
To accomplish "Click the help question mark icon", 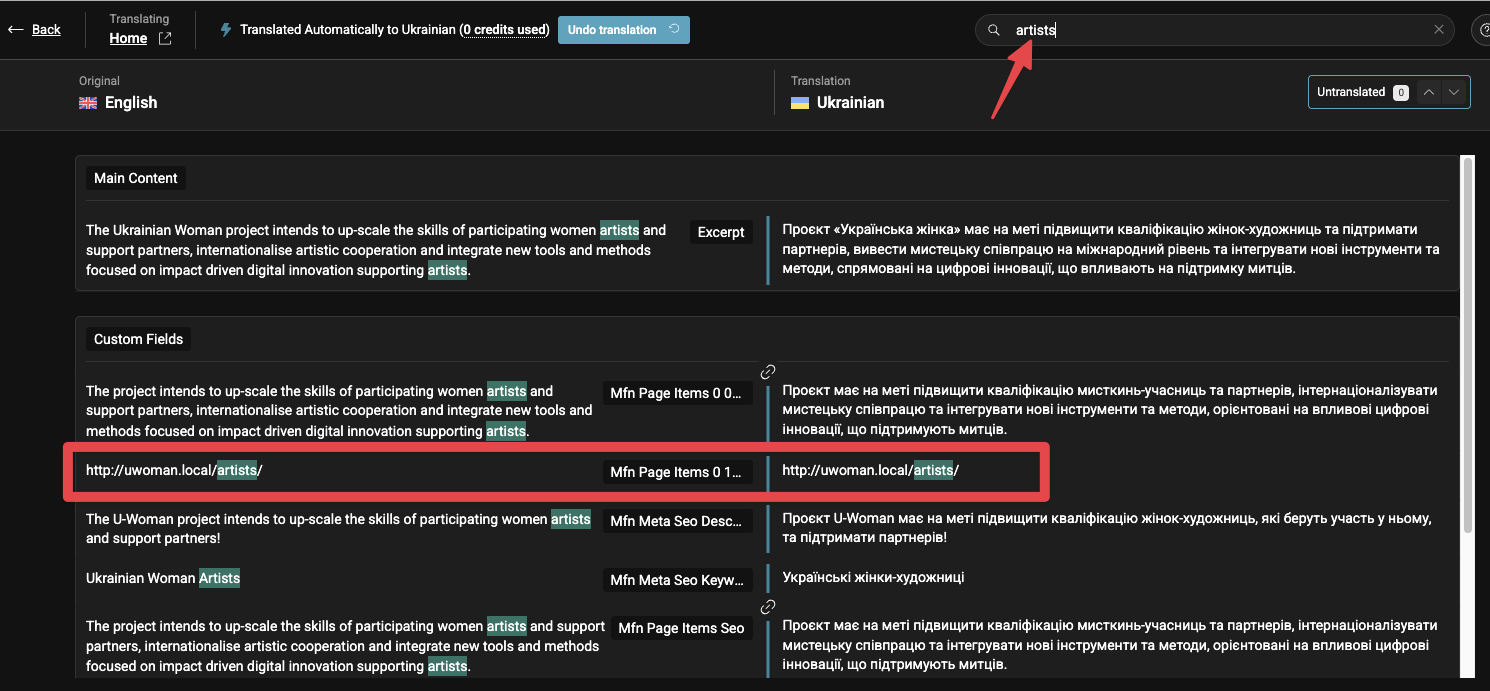I will 1482,30.
